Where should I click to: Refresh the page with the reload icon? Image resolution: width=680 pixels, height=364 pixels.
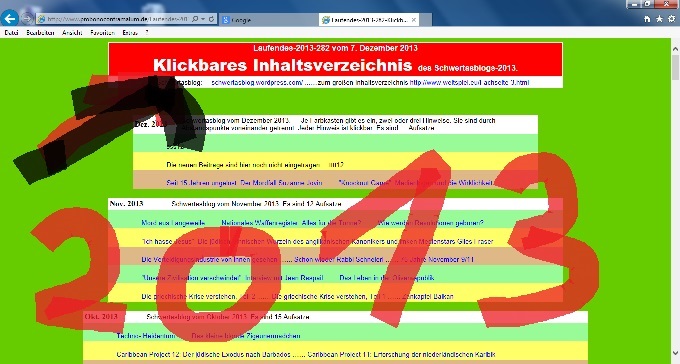211,19
